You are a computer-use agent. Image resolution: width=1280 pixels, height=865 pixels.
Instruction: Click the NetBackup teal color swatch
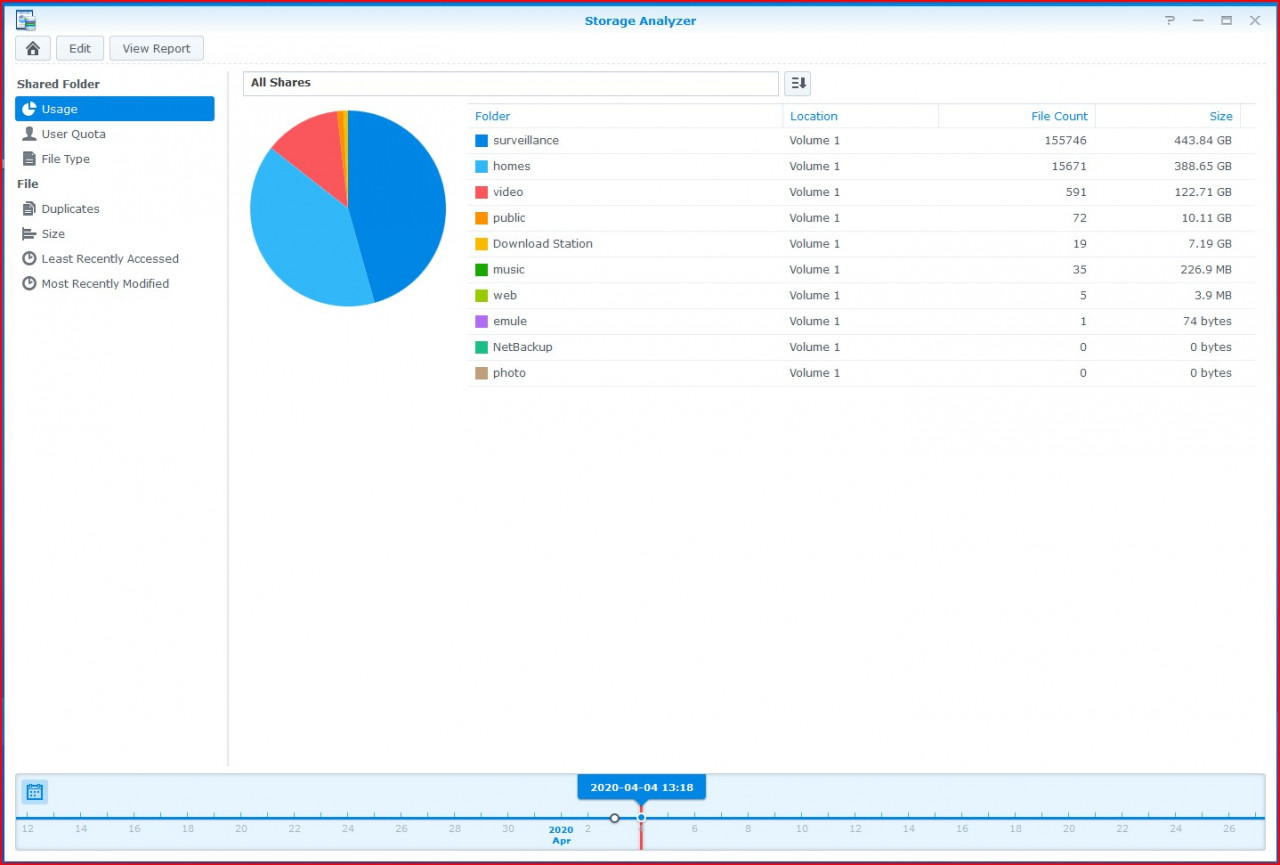(x=481, y=347)
